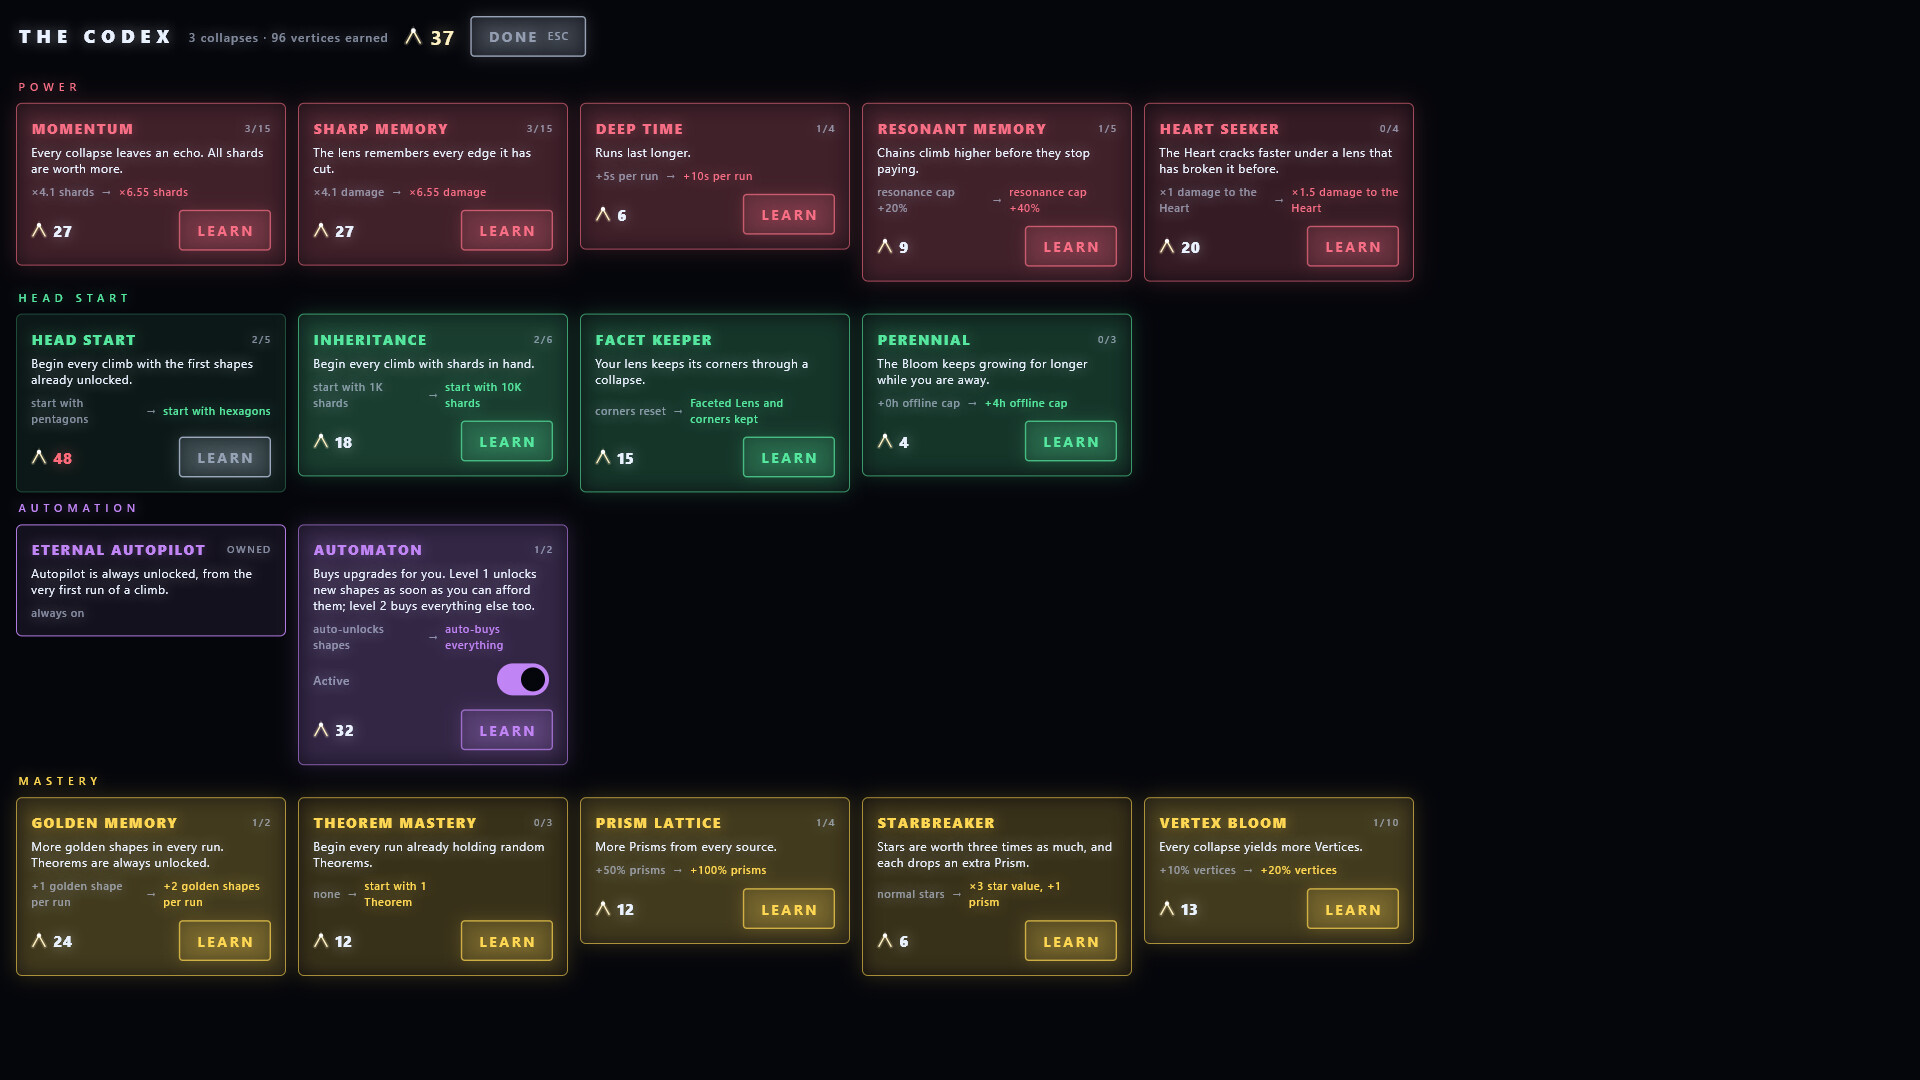Click the vertex cost icon on Starbreaker
The image size is (1920, 1080).
pos(885,942)
